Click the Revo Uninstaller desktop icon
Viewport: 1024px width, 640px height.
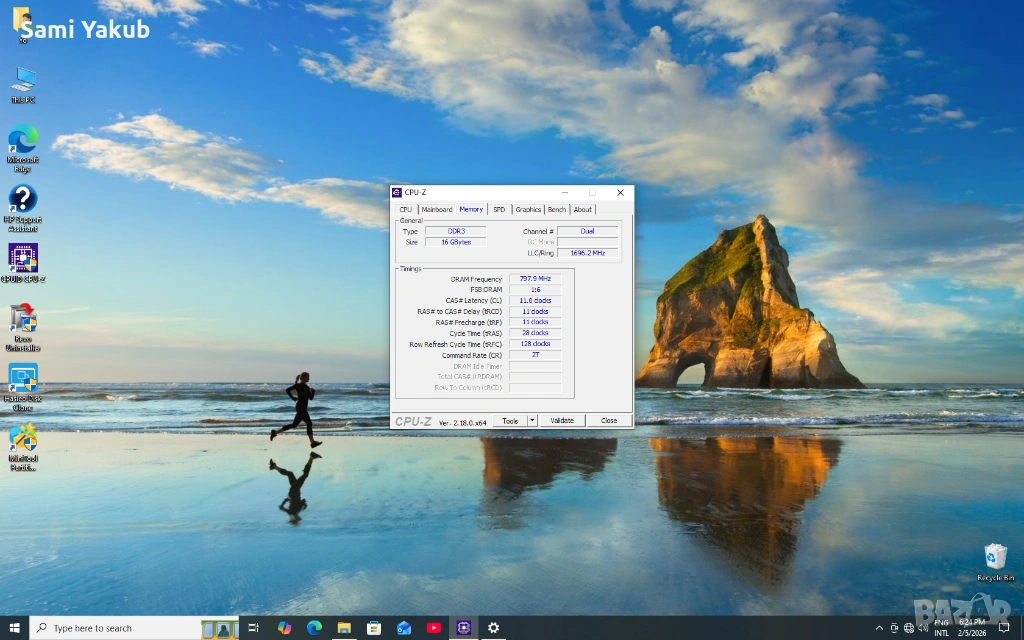(x=23, y=320)
